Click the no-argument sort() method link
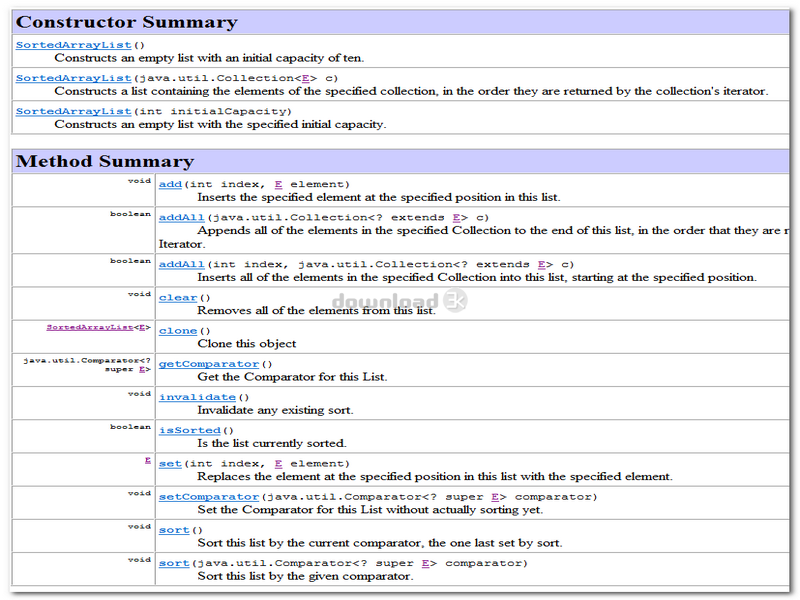This screenshot has height=600, width=800. click(x=173, y=530)
